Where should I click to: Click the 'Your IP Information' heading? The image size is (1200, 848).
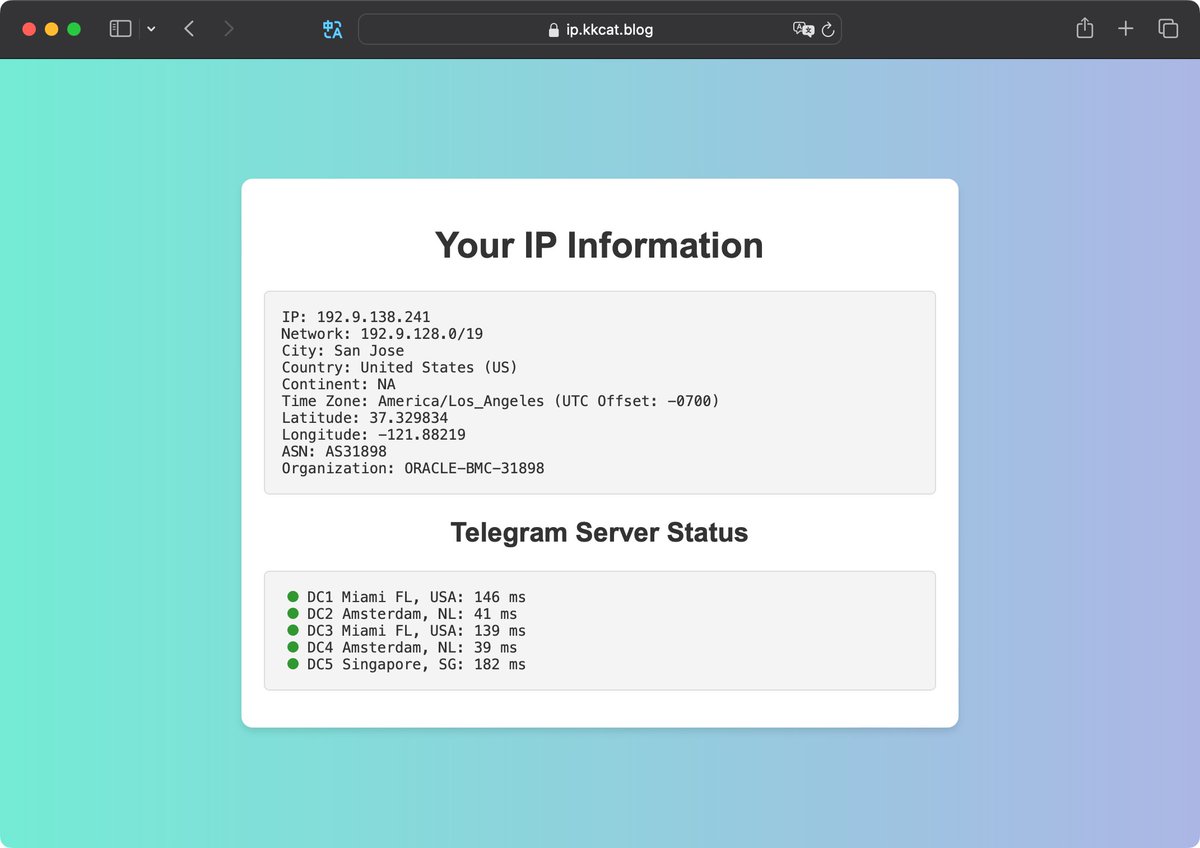599,245
